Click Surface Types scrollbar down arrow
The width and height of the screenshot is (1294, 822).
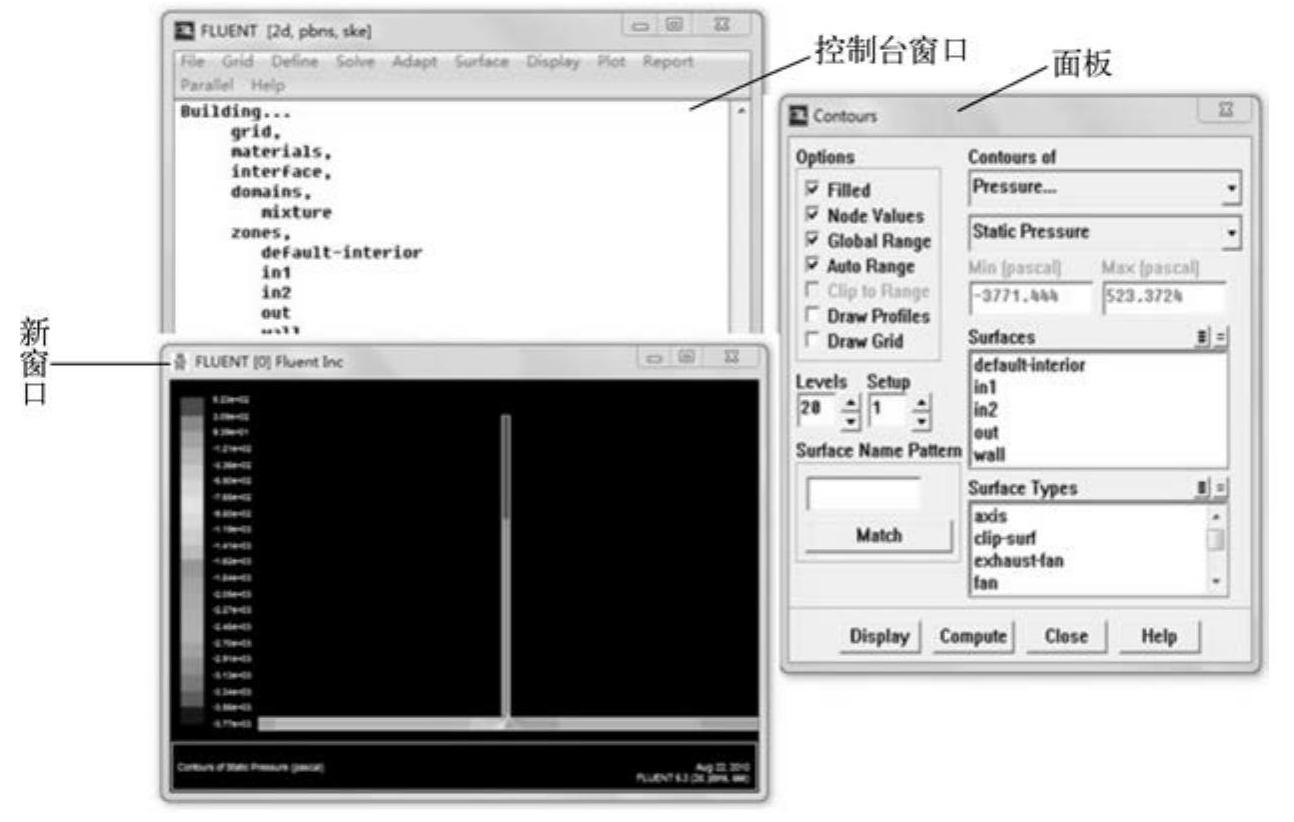click(1215, 582)
